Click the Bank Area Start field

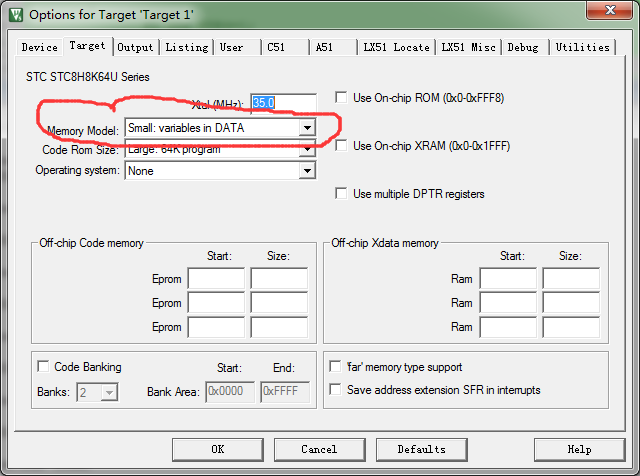[230, 391]
